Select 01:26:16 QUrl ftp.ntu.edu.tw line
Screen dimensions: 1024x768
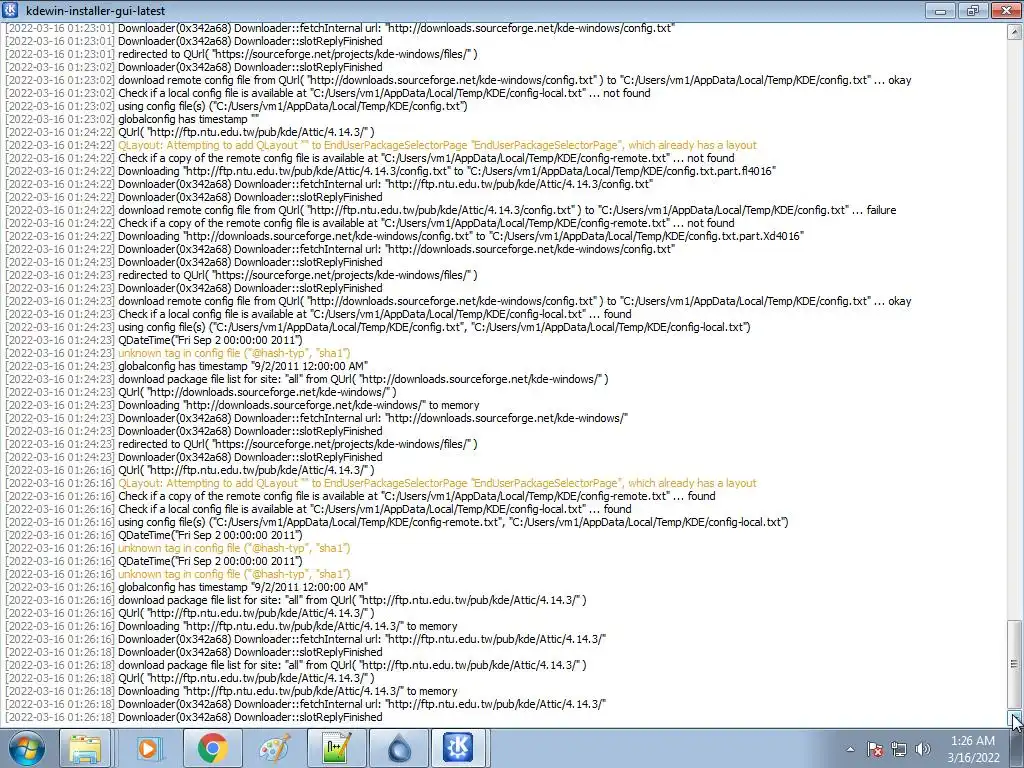(190, 470)
